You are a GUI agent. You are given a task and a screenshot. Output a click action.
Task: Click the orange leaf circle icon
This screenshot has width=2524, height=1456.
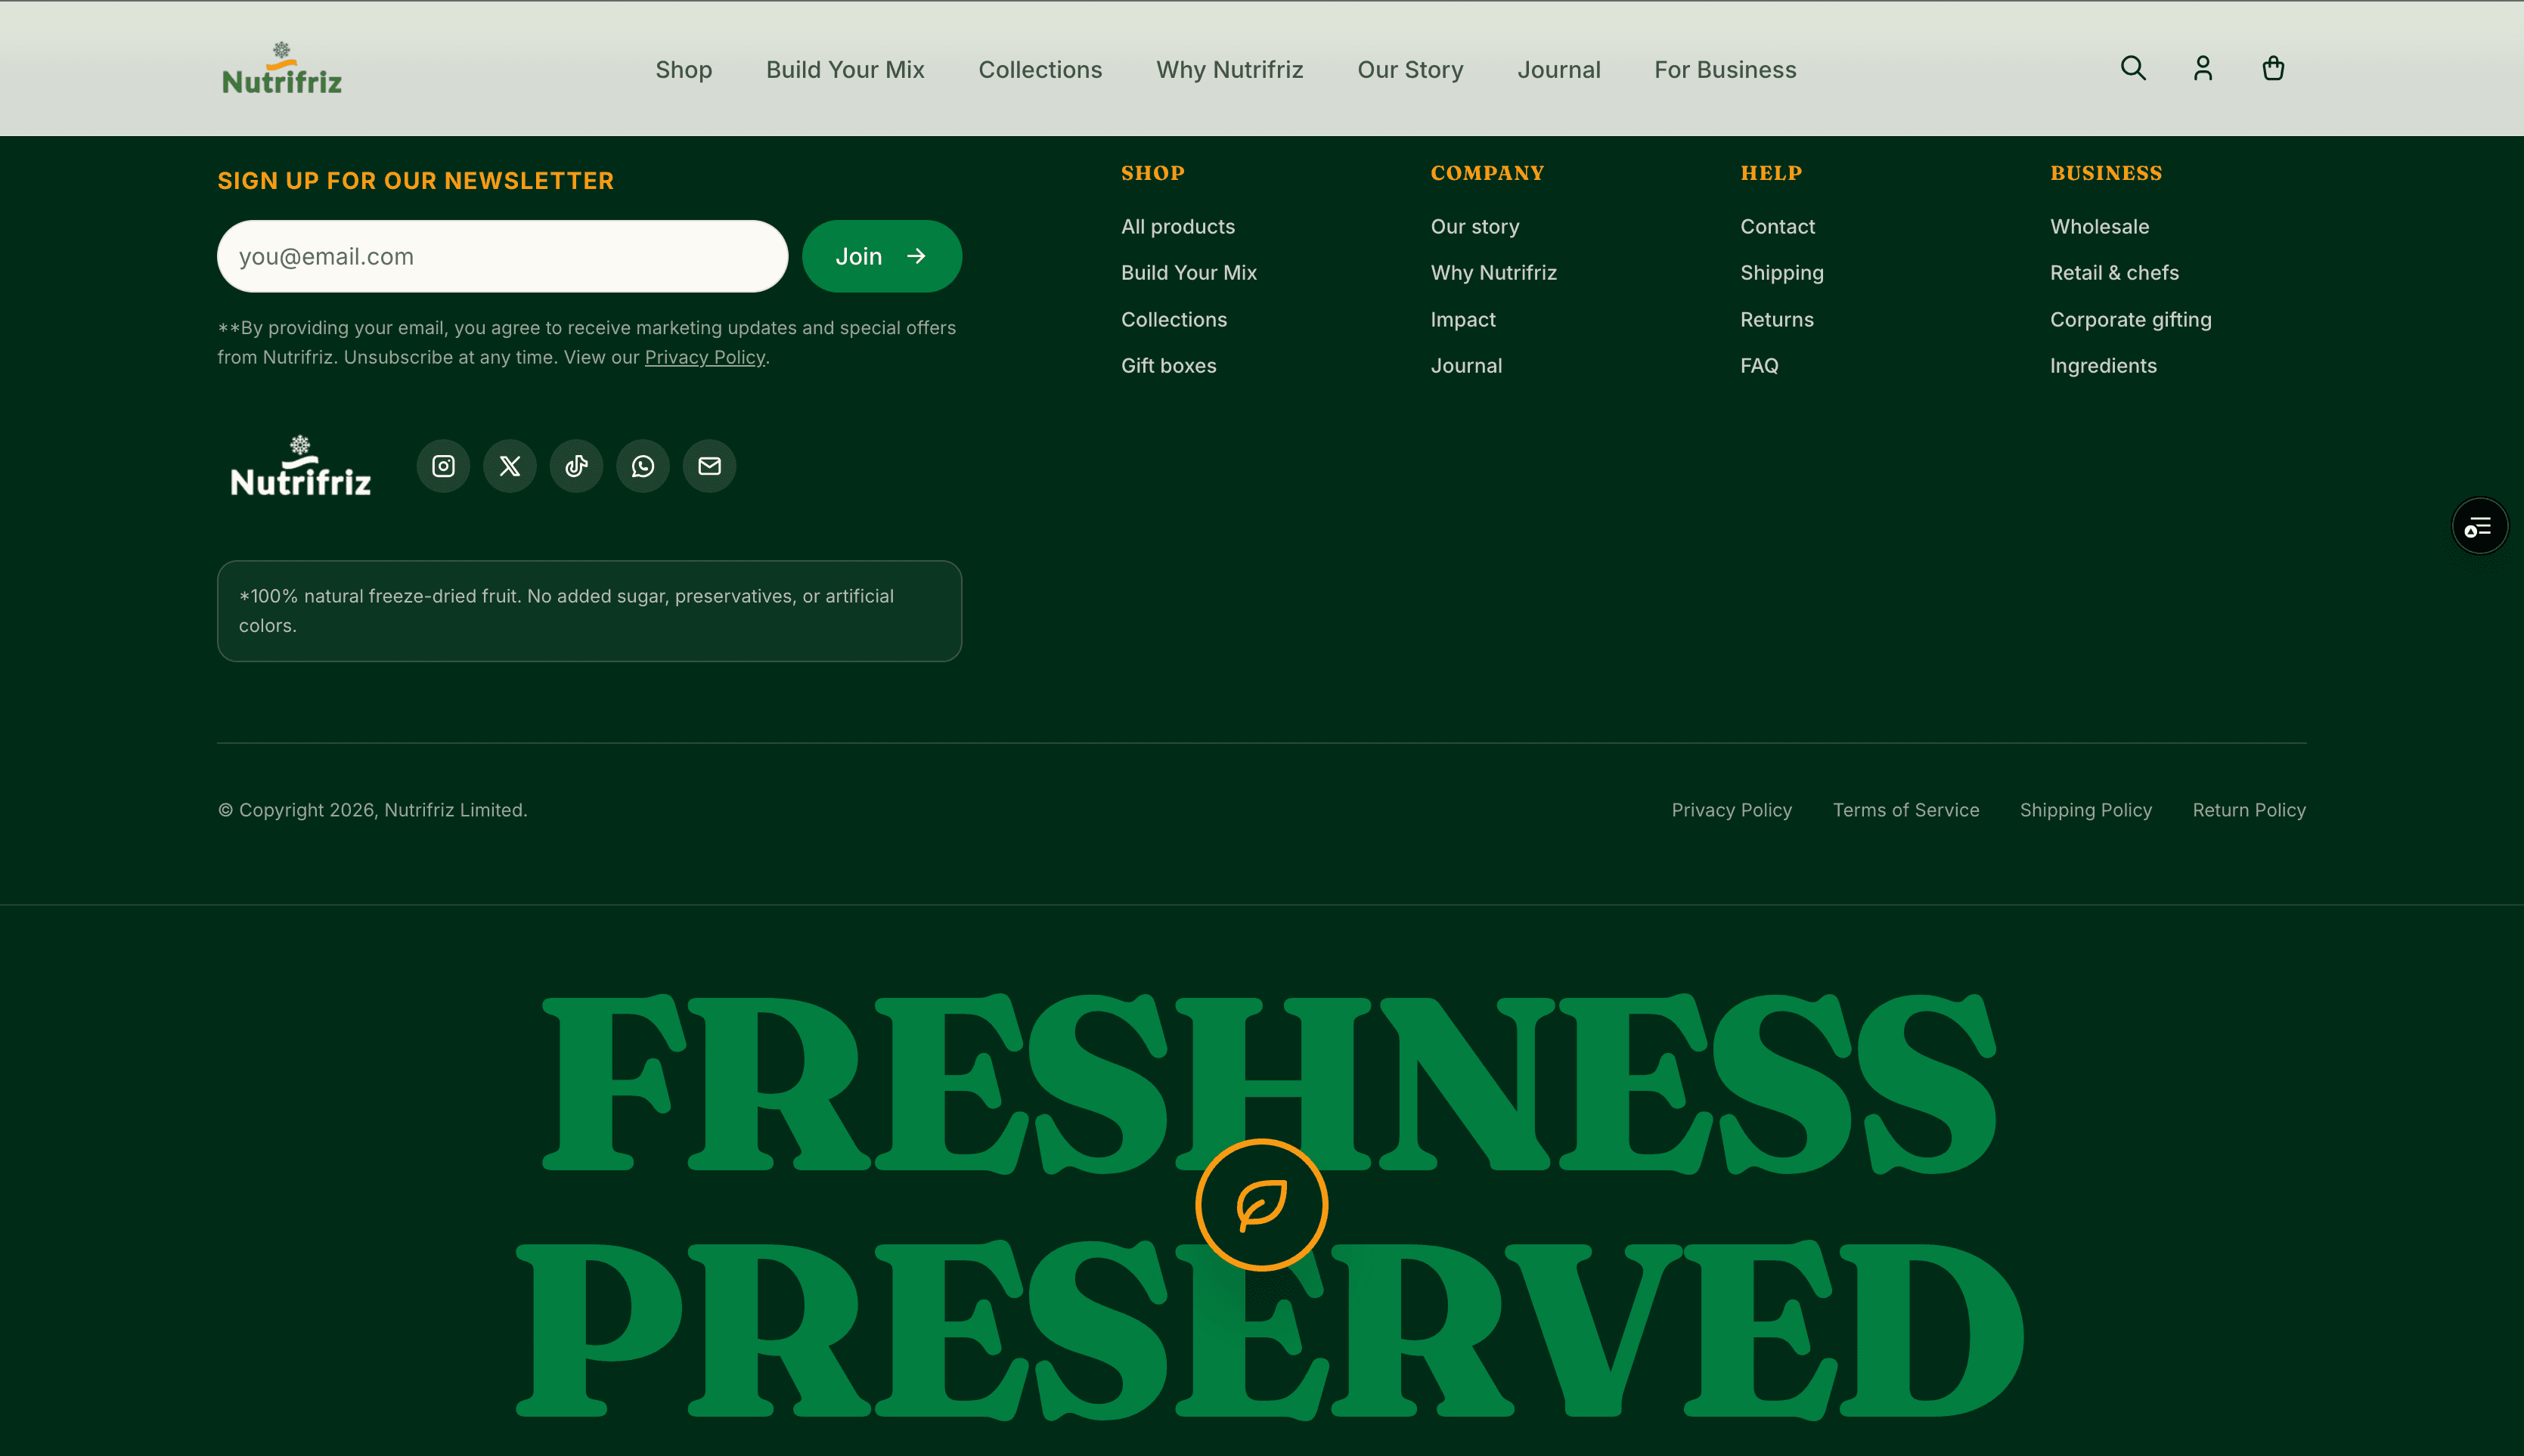tap(1262, 1205)
